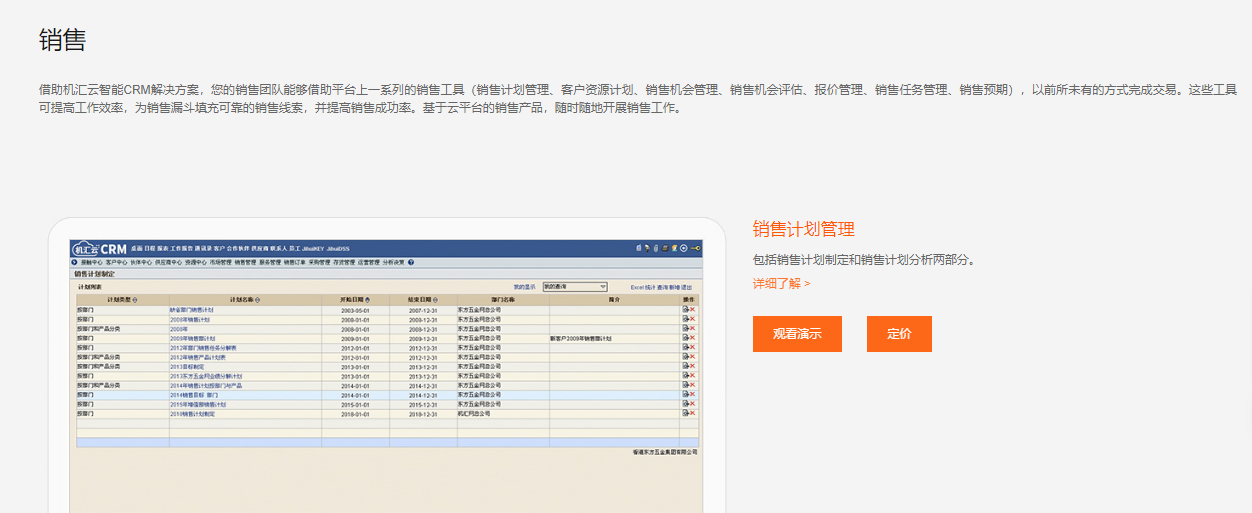Click the red delete X in the 2018-01-01 row

click(x=693, y=413)
